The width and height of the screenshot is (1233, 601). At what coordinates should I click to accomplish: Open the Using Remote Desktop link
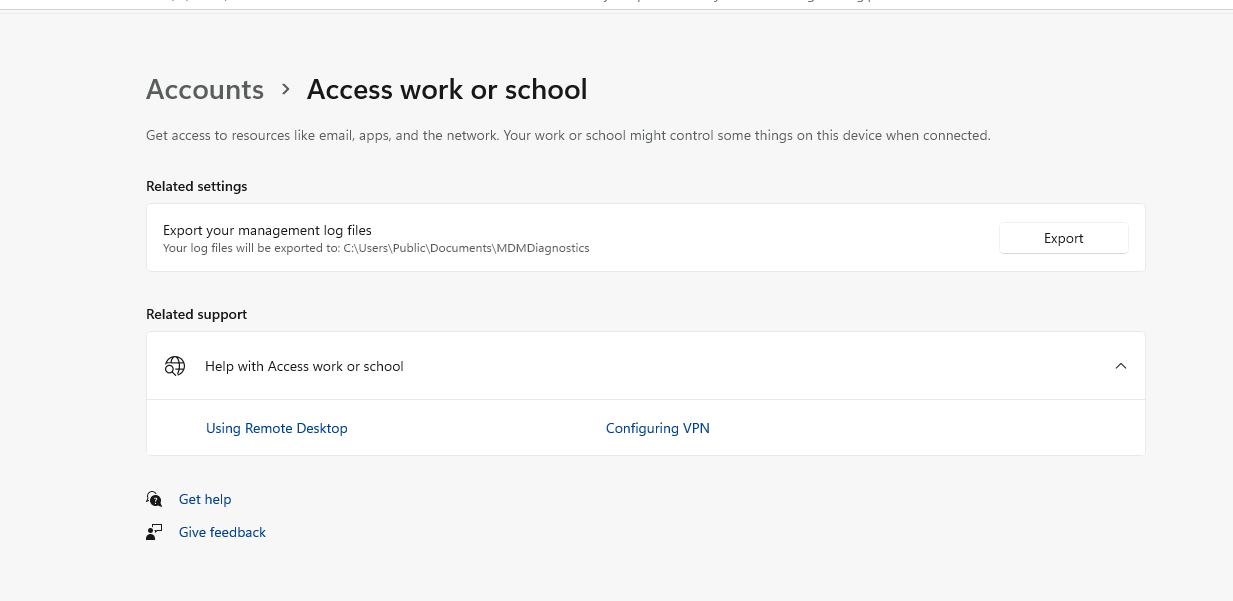tap(277, 428)
